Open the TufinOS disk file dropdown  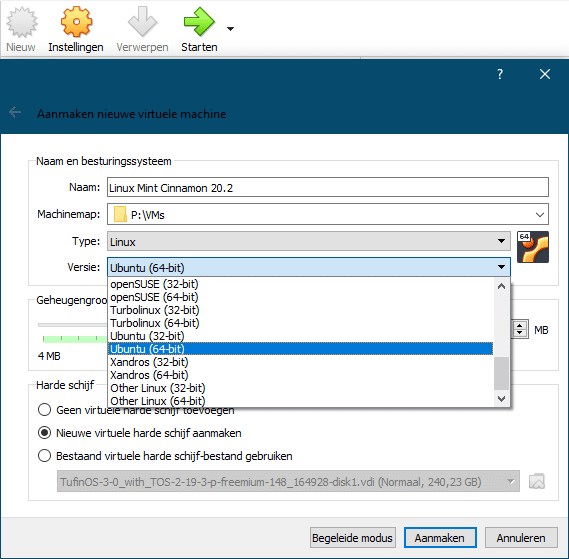(288, 482)
